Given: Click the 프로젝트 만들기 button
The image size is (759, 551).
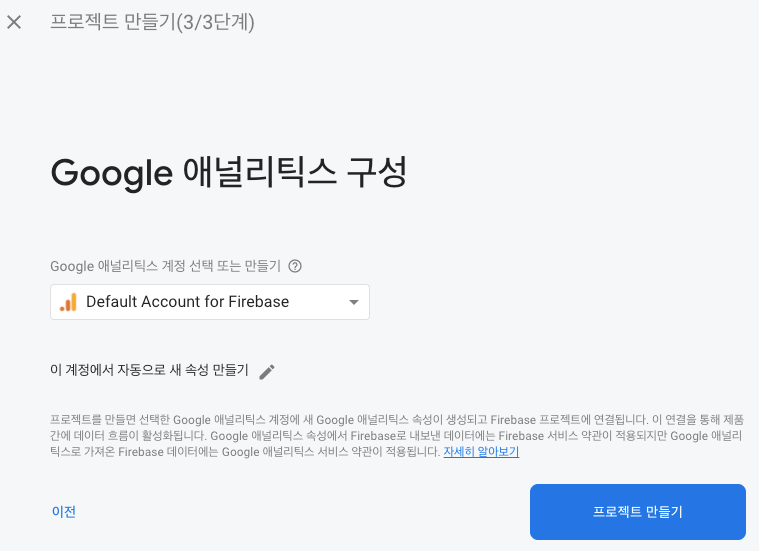Looking at the screenshot, I should coord(638,512).
